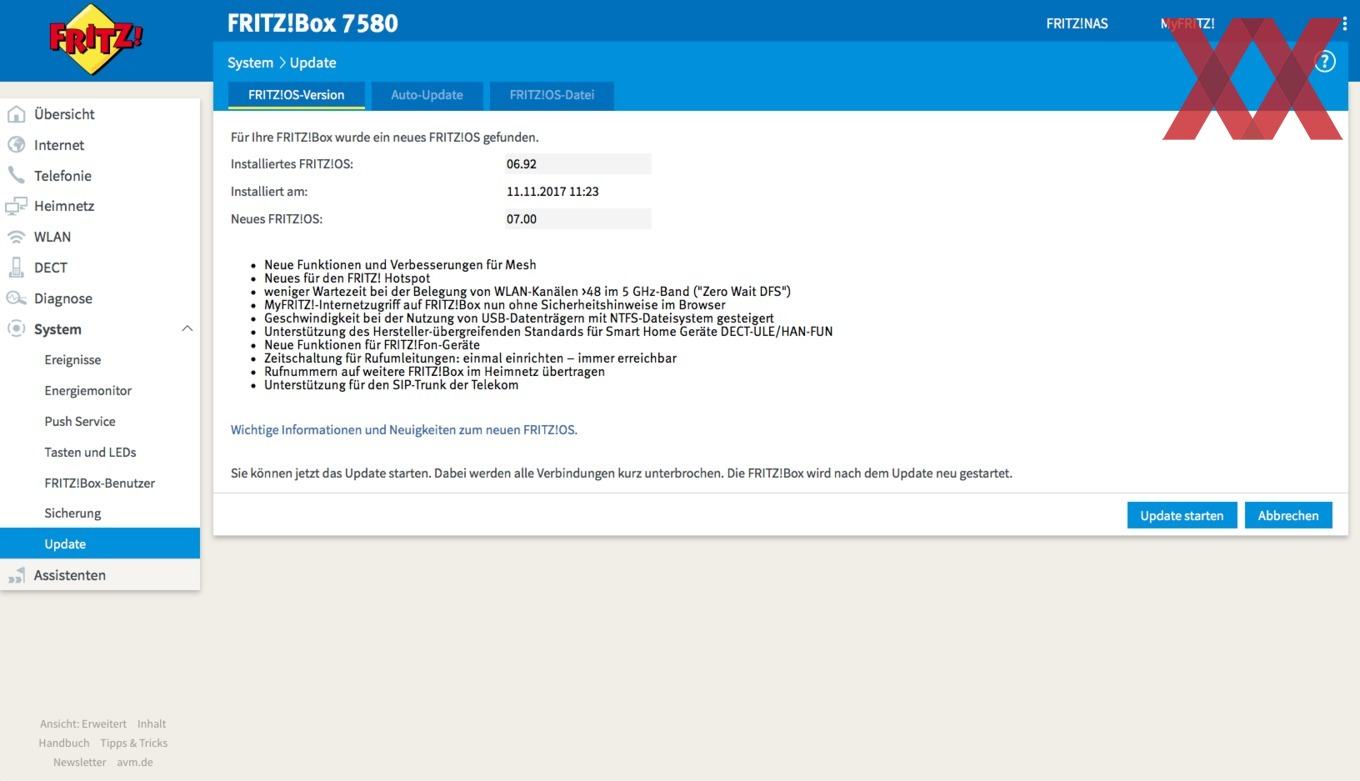Open the three-dot menu in header
The image size is (1360, 781).
pos(1344,23)
